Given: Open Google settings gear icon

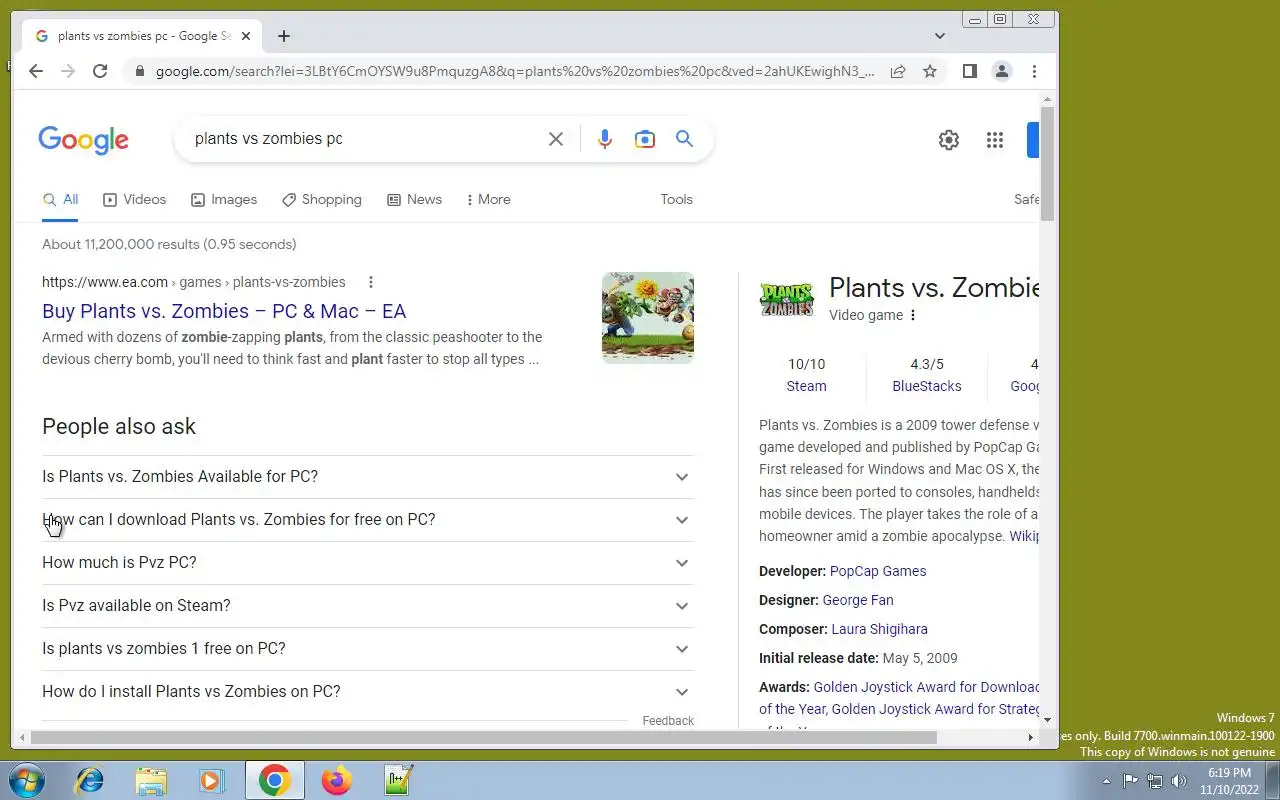Looking at the screenshot, I should tap(949, 140).
